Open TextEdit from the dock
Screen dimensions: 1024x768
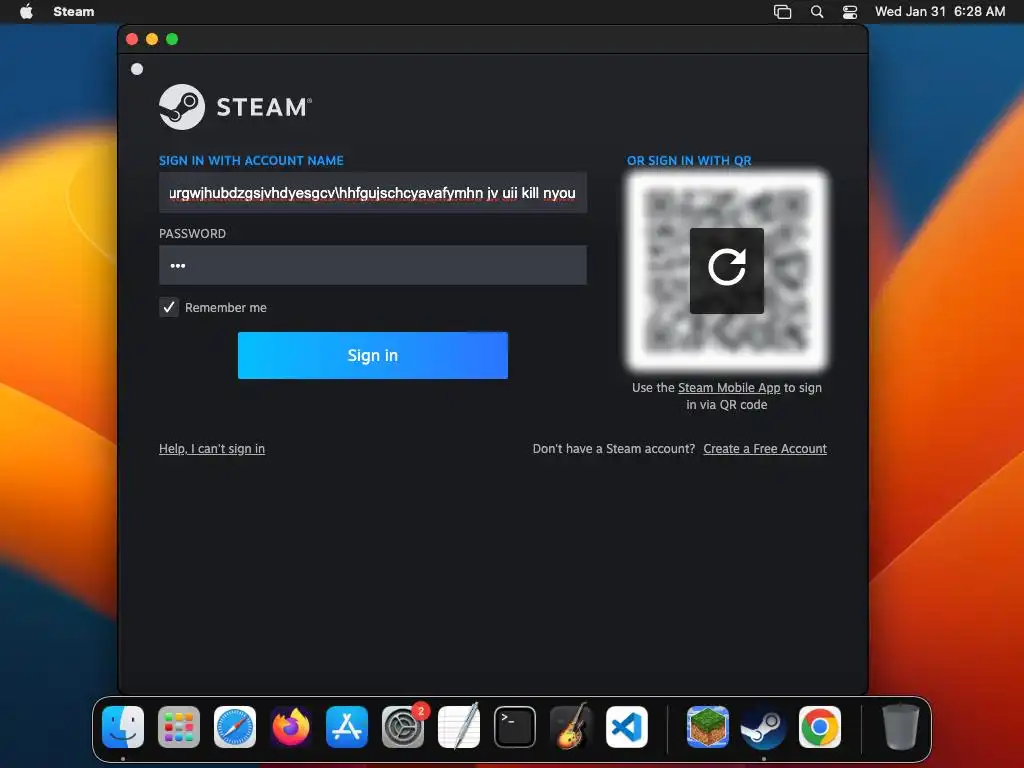[458, 727]
